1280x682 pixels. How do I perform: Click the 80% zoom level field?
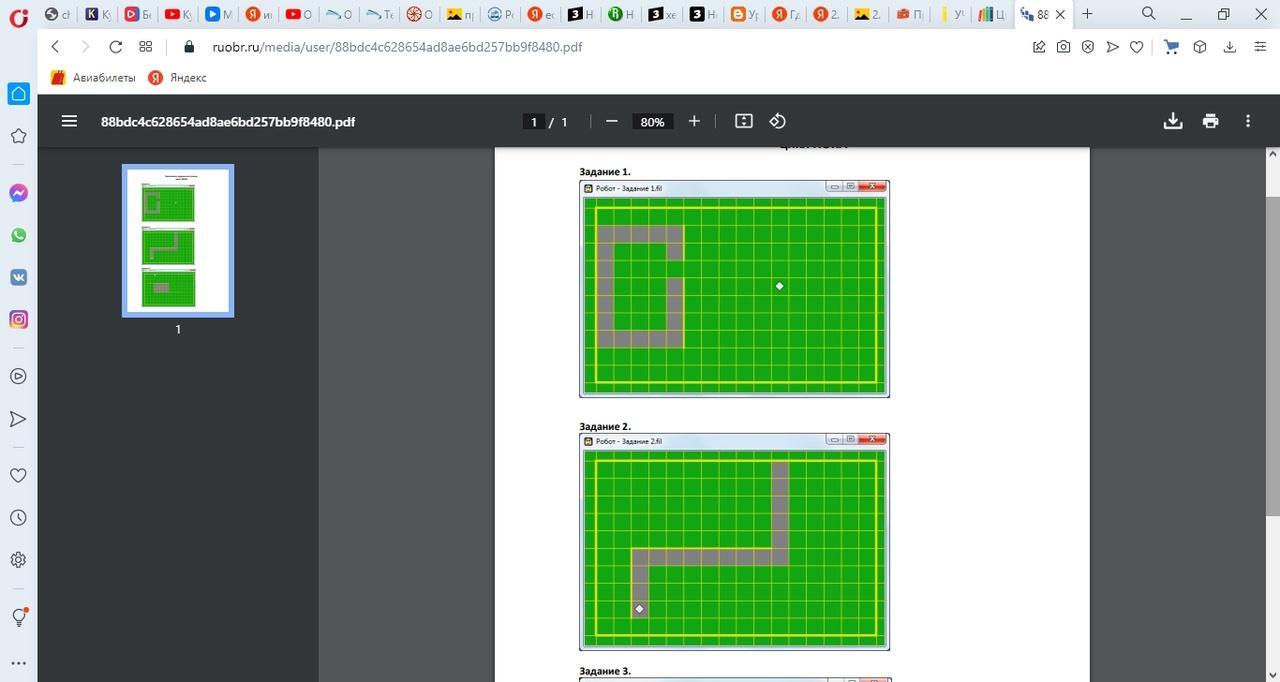pyautogui.click(x=652, y=122)
